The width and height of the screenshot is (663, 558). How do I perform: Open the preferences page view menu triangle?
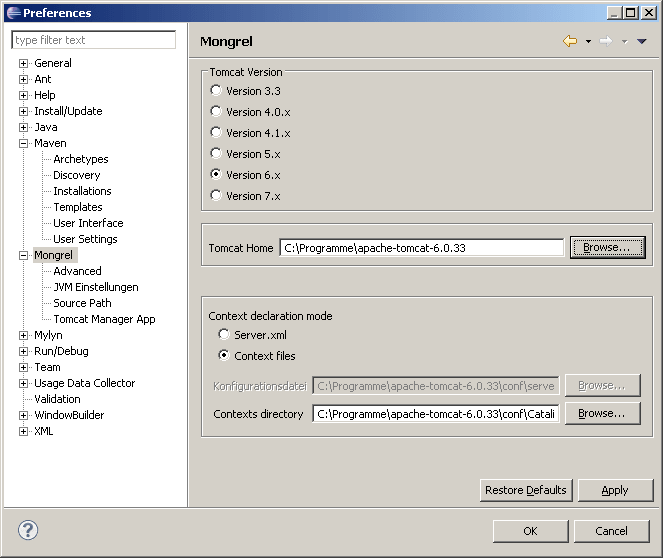(642, 41)
